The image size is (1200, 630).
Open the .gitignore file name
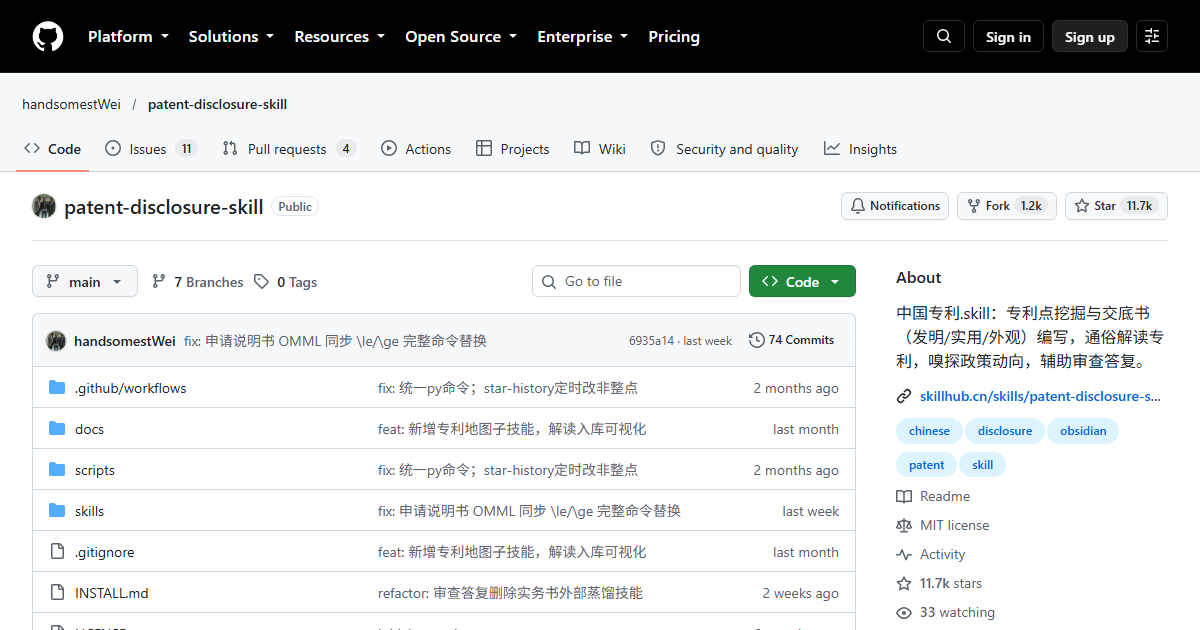point(104,552)
